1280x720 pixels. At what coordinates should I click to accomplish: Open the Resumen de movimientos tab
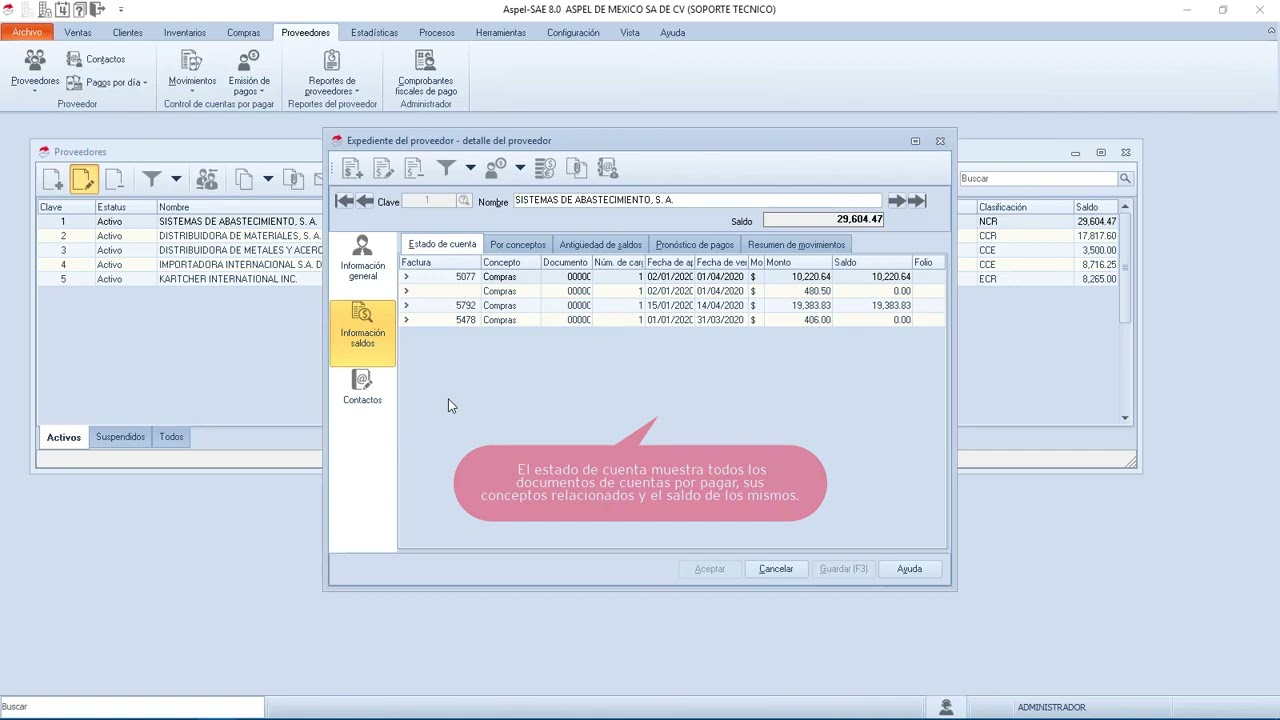pyautogui.click(x=796, y=245)
